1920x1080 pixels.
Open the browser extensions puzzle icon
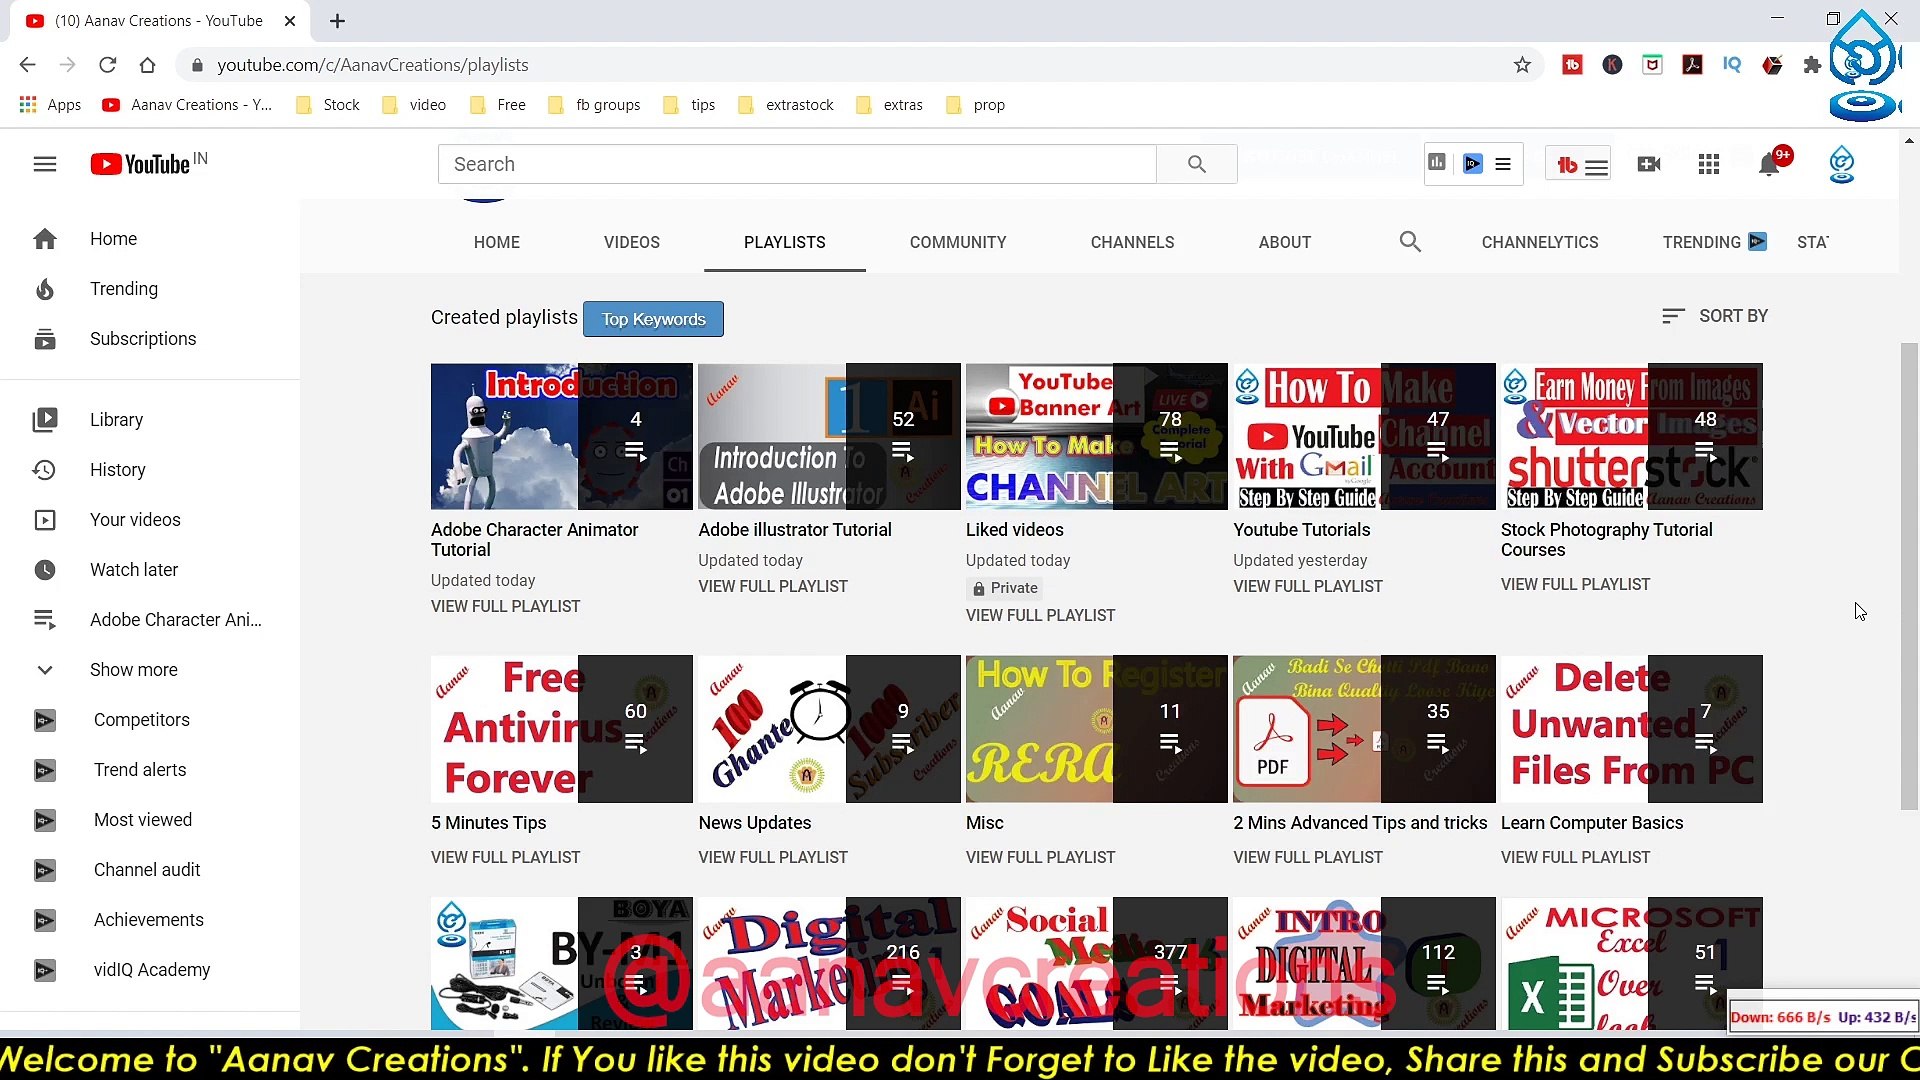pos(1813,65)
